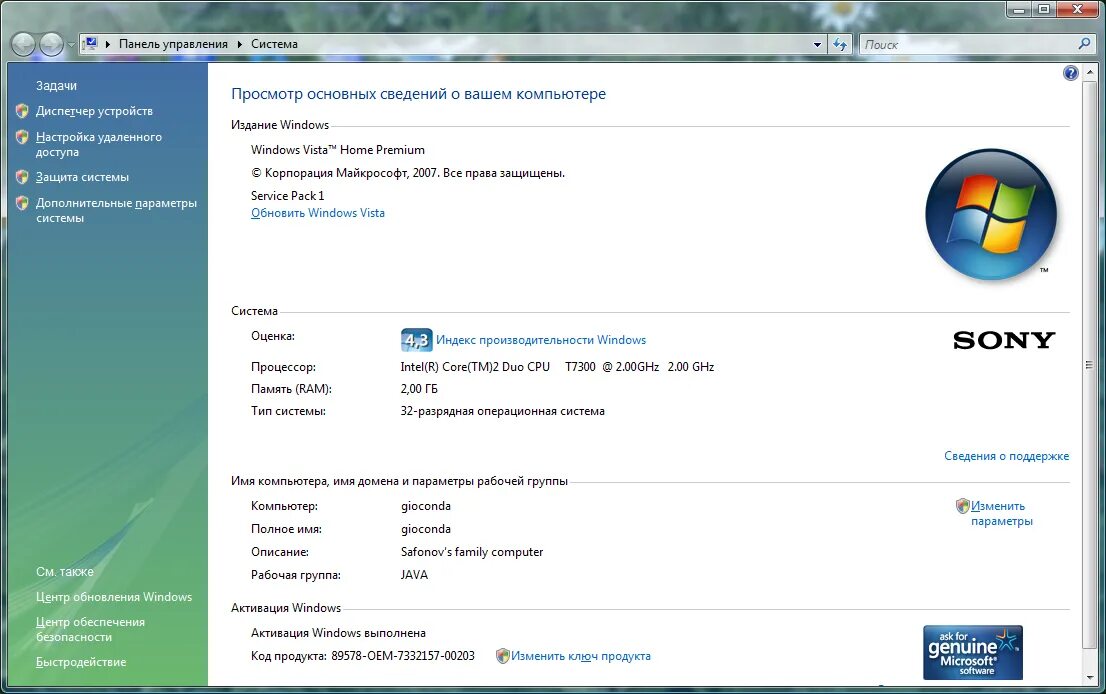This screenshot has height=694, width=1106.
Task: Click the computer icon in address bar
Action: pyautogui.click(x=90, y=44)
